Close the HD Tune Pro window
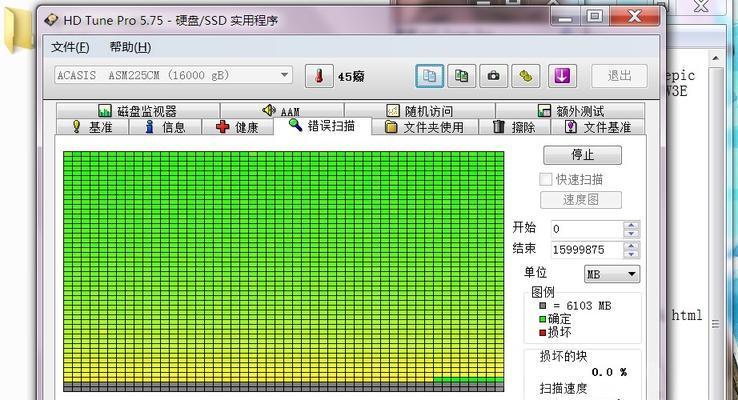The image size is (738, 400). (635, 17)
